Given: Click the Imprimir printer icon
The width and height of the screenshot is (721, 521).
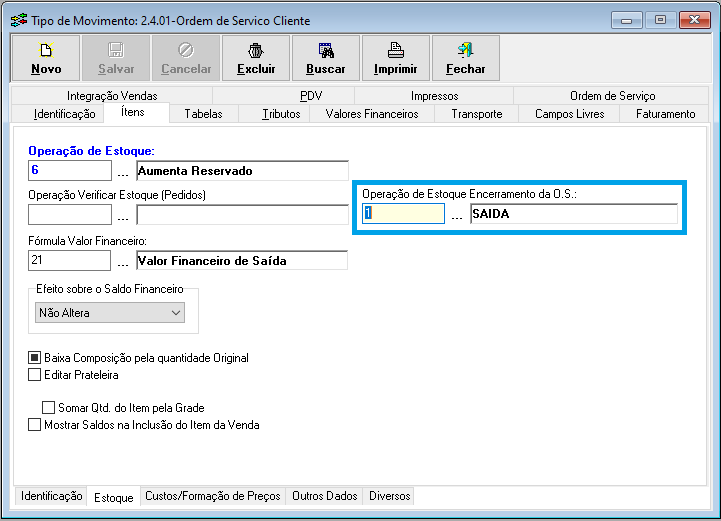Looking at the screenshot, I should click(x=396, y=50).
